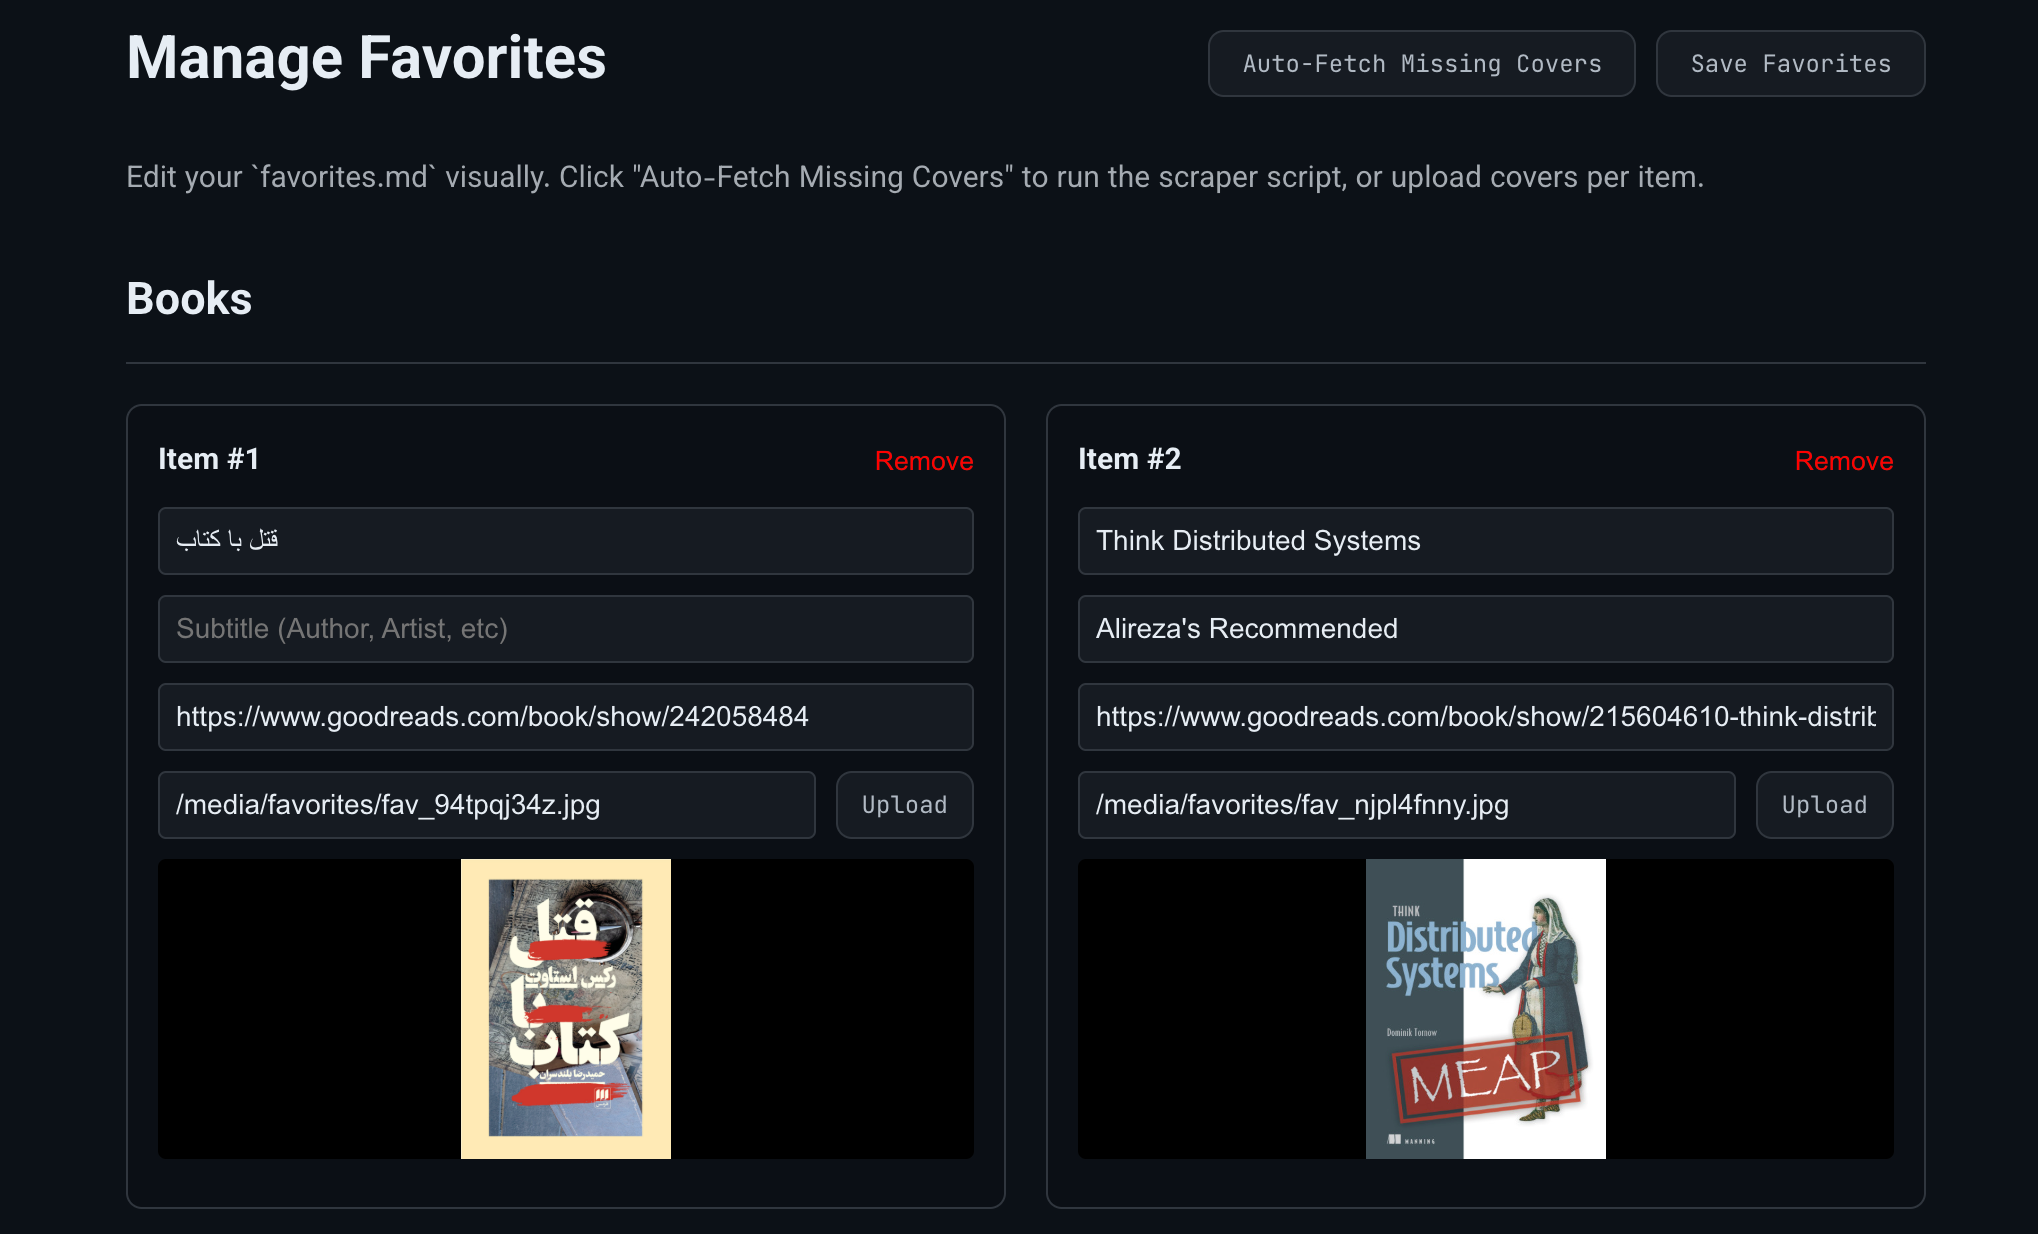Click the fav_njpl4fnny.jpg path field

[1405, 805]
